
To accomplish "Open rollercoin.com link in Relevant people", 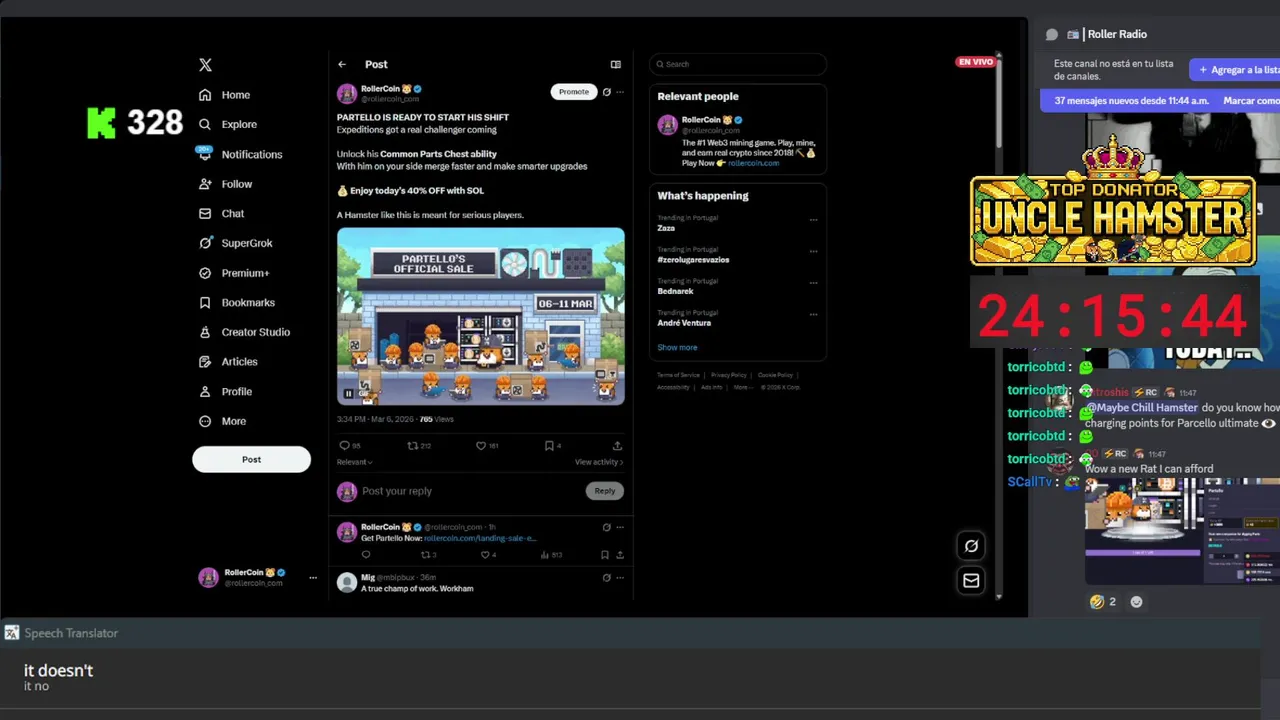I will click(753, 163).
